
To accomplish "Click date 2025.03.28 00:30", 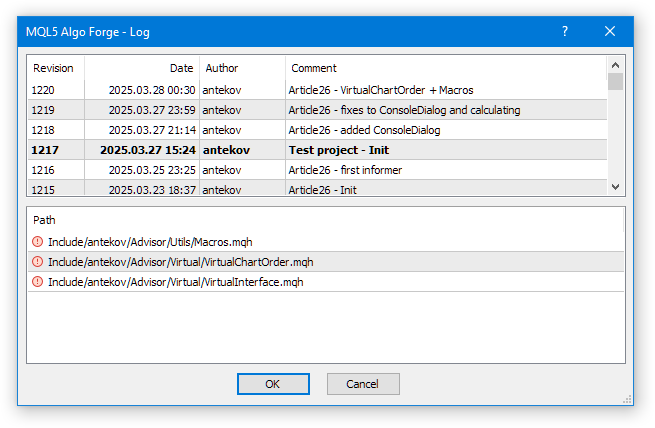I will tap(152, 90).
